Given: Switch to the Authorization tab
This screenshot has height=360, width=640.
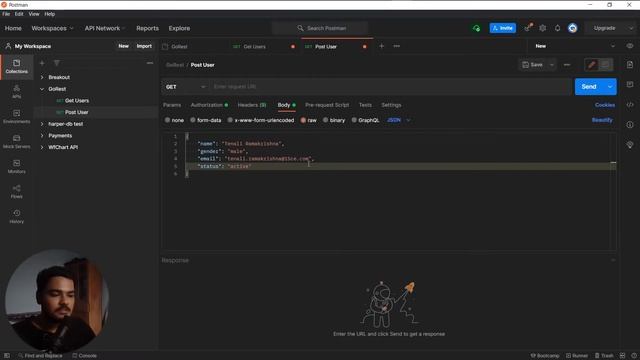Looking at the screenshot, I should click(x=209, y=105).
